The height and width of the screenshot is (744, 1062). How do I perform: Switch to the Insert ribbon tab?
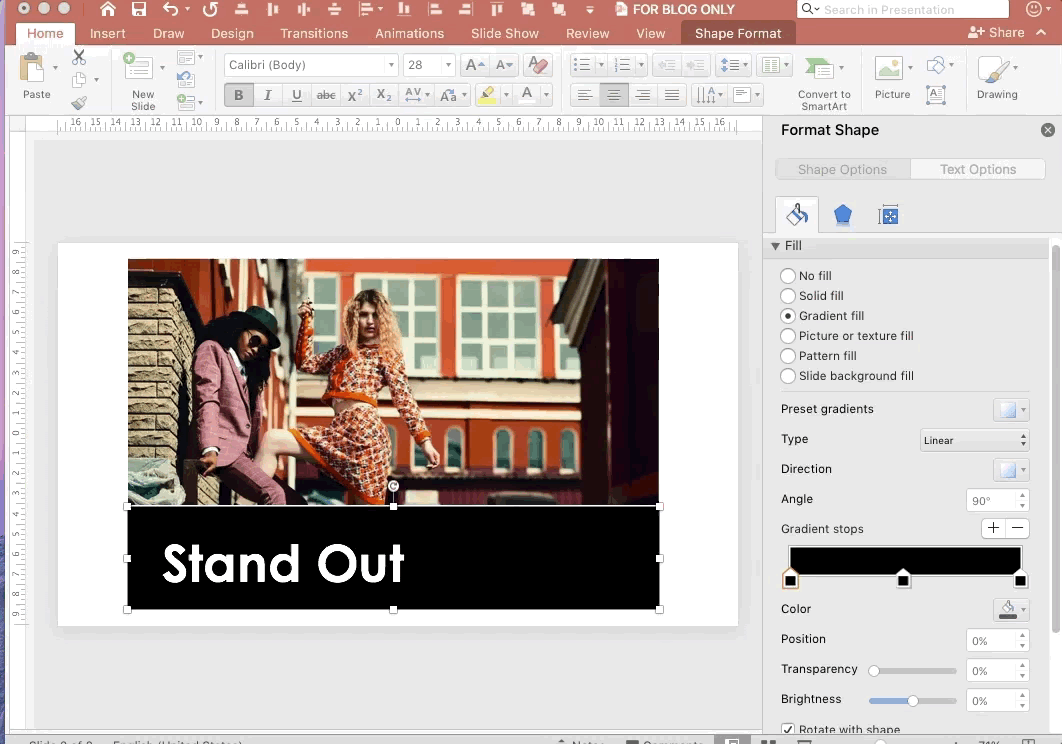click(x=108, y=33)
